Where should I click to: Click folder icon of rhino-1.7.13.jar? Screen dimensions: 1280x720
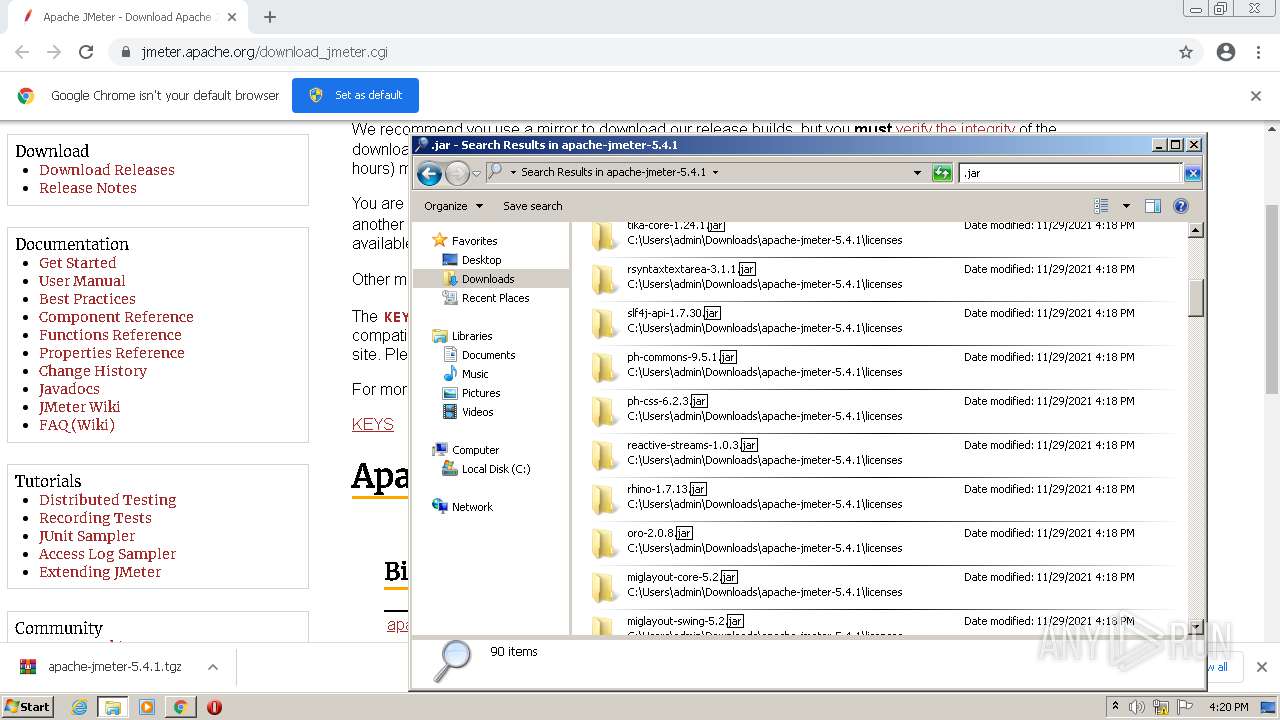click(604, 499)
